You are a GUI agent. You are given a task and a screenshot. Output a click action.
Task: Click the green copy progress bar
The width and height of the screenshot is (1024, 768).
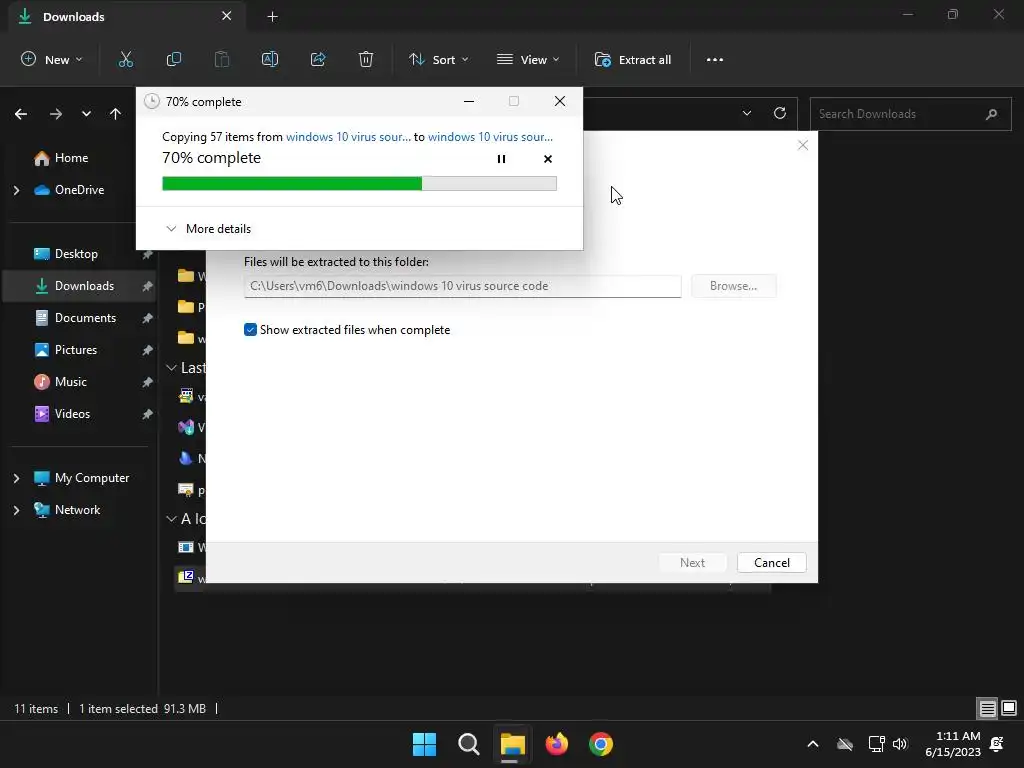[x=359, y=184]
